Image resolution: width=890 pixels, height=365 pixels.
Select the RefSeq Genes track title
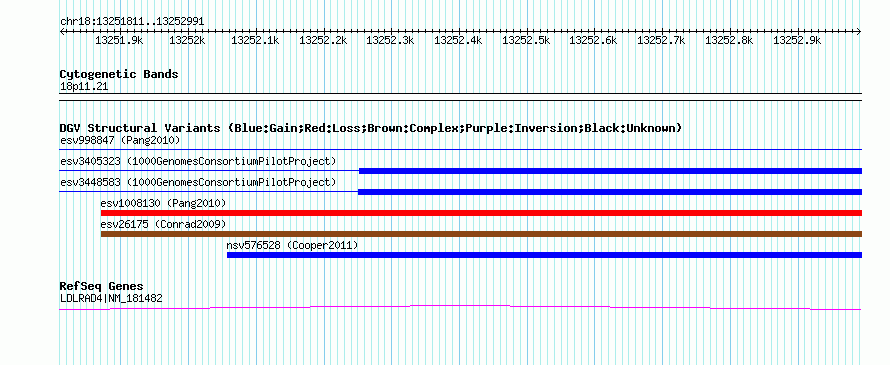pyautogui.click(x=102, y=286)
